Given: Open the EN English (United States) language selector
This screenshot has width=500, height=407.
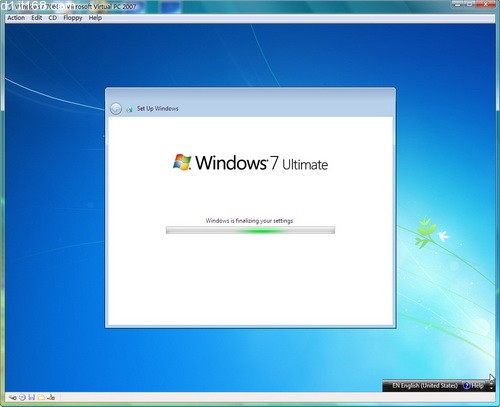Looking at the screenshot, I should tap(425, 386).
